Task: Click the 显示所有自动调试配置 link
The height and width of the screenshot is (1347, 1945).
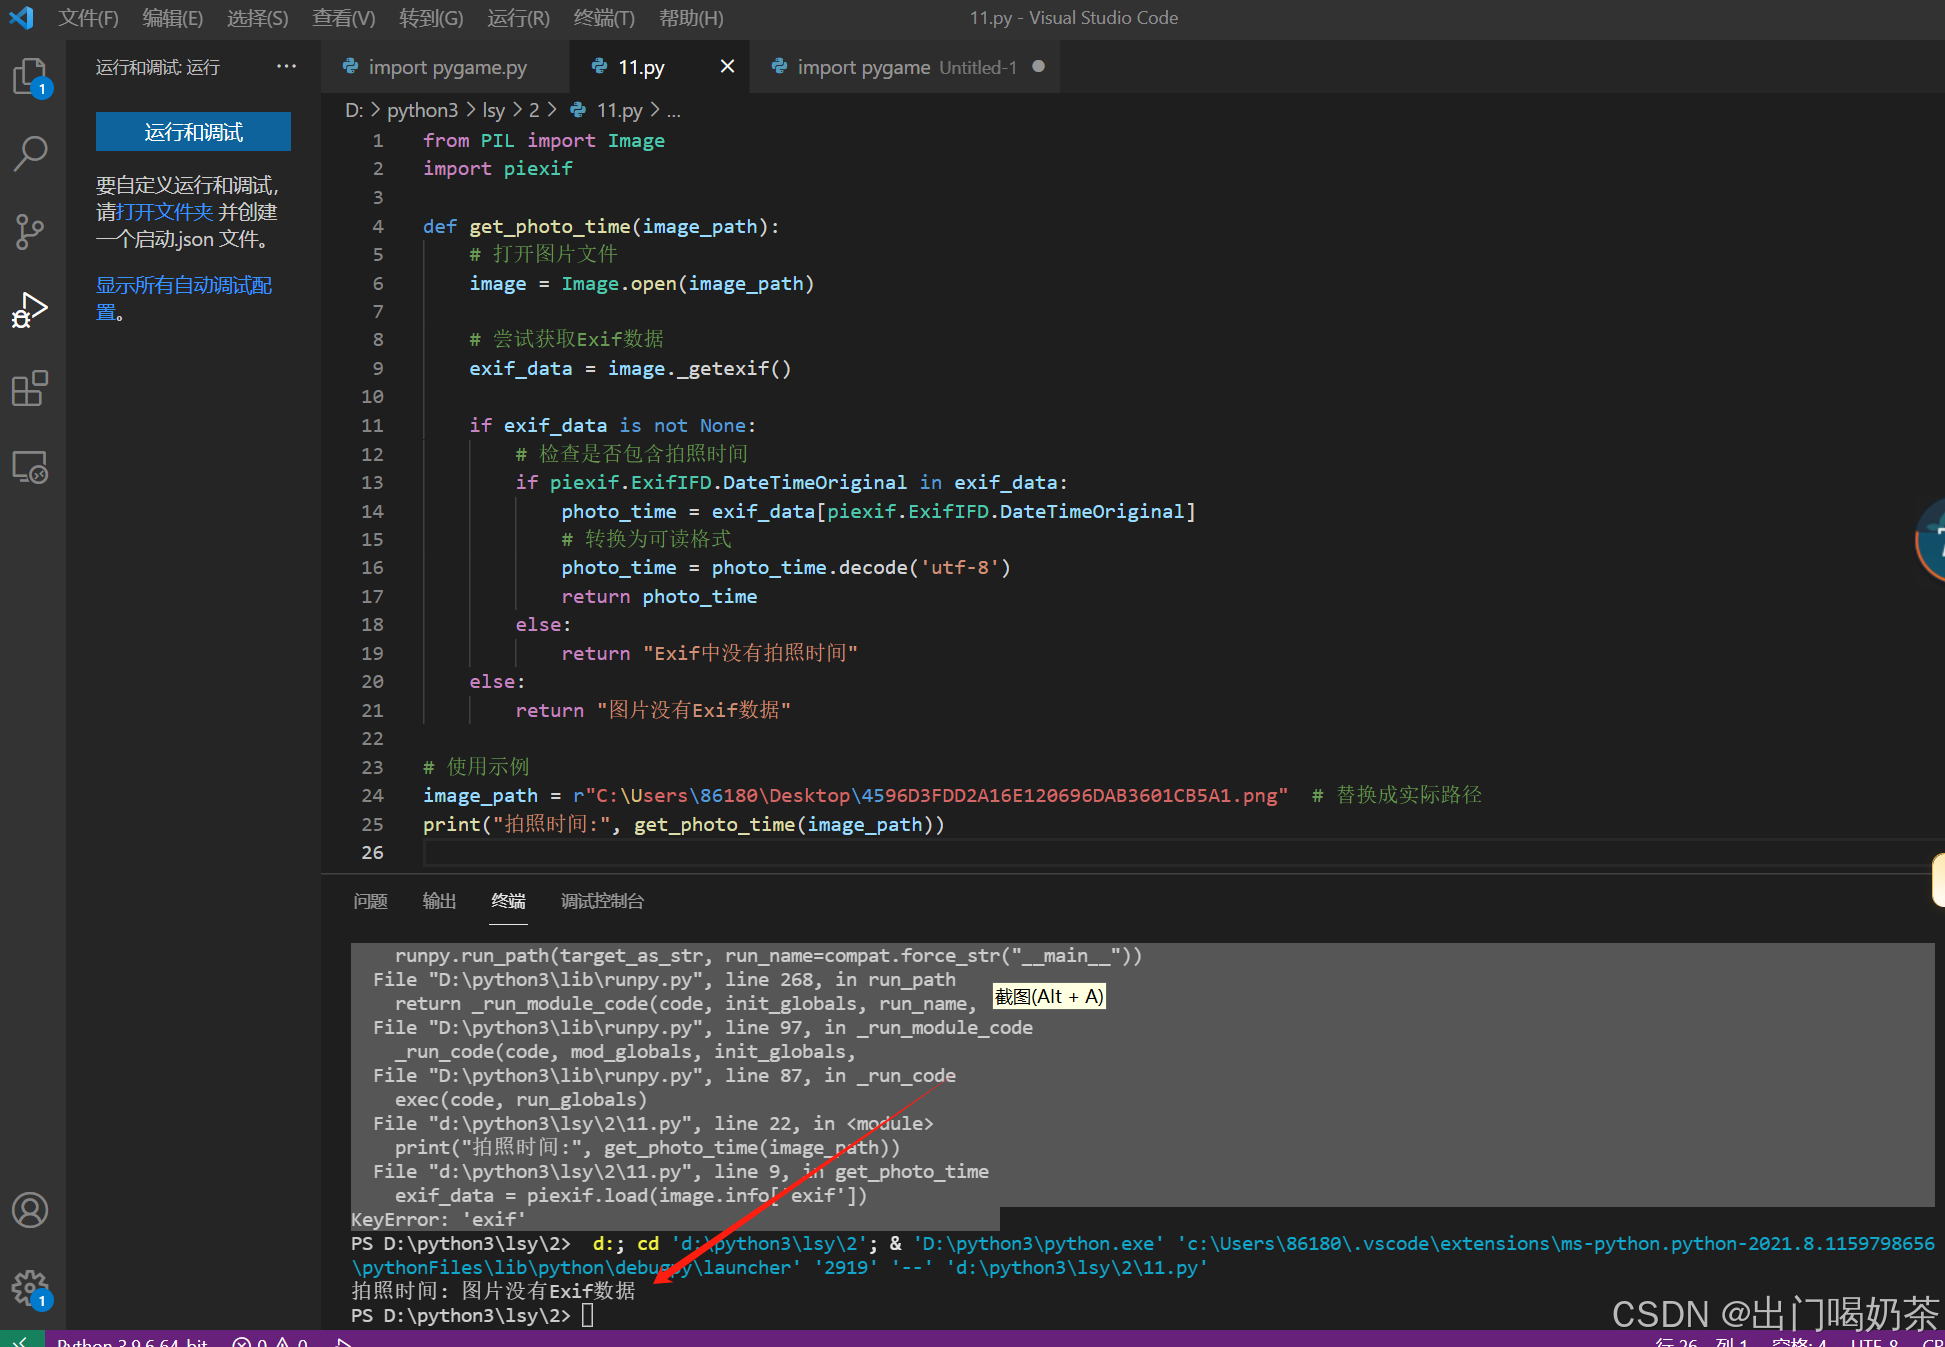Action: click(x=183, y=286)
